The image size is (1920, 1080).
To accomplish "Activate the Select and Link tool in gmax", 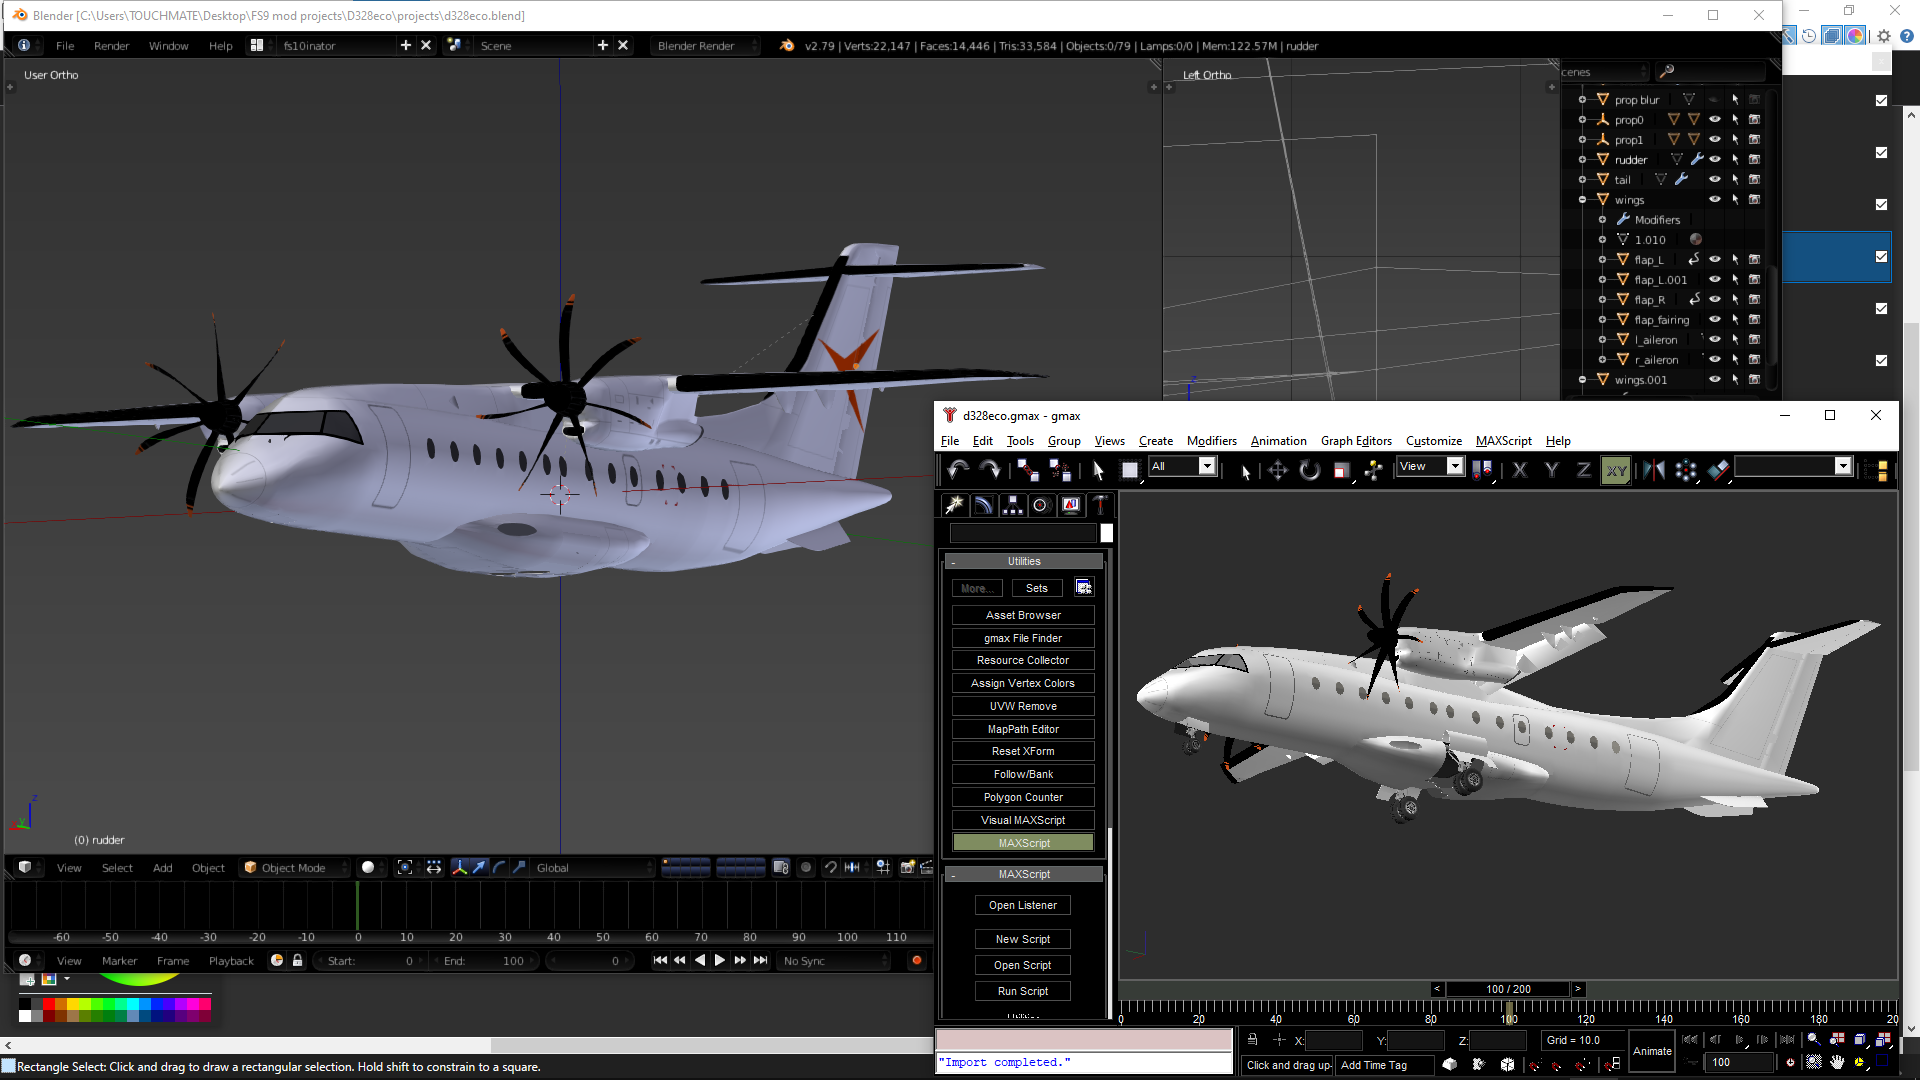I will (1027, 469).
